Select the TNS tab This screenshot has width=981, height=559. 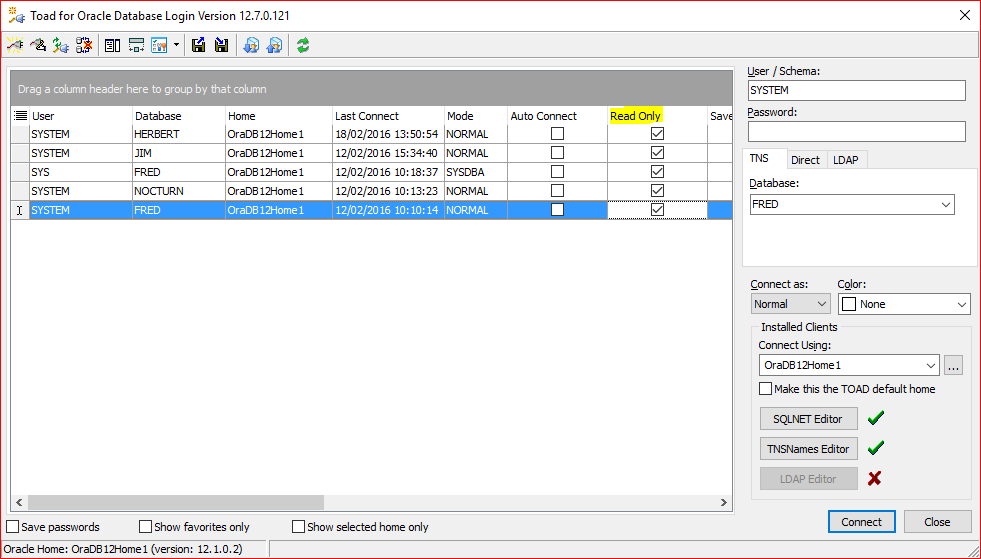(759, 159)
